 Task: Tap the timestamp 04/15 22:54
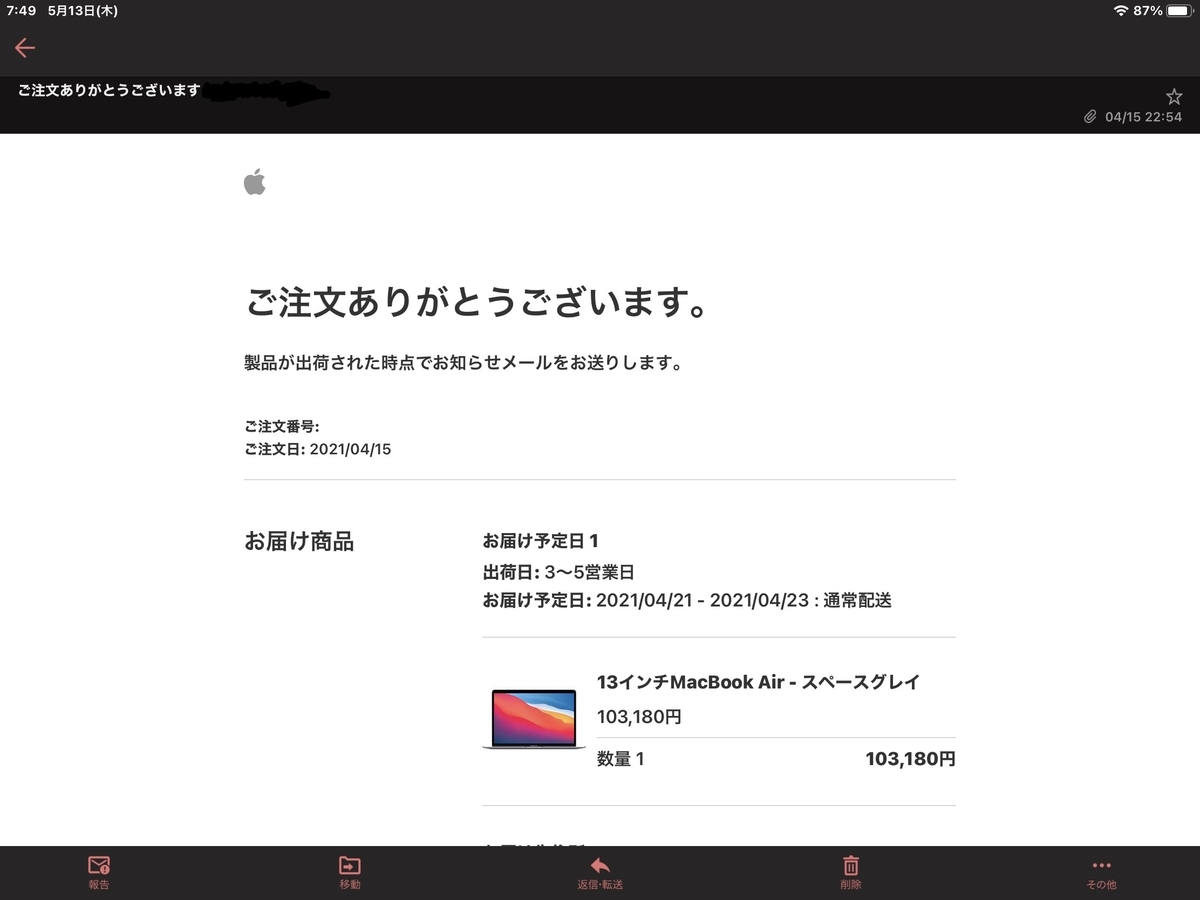coord(1144,117)
